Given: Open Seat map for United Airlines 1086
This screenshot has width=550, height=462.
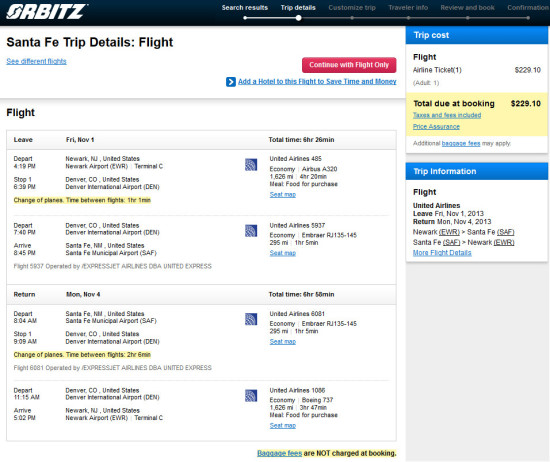Looking at the screenshot, I should (283, 426).
